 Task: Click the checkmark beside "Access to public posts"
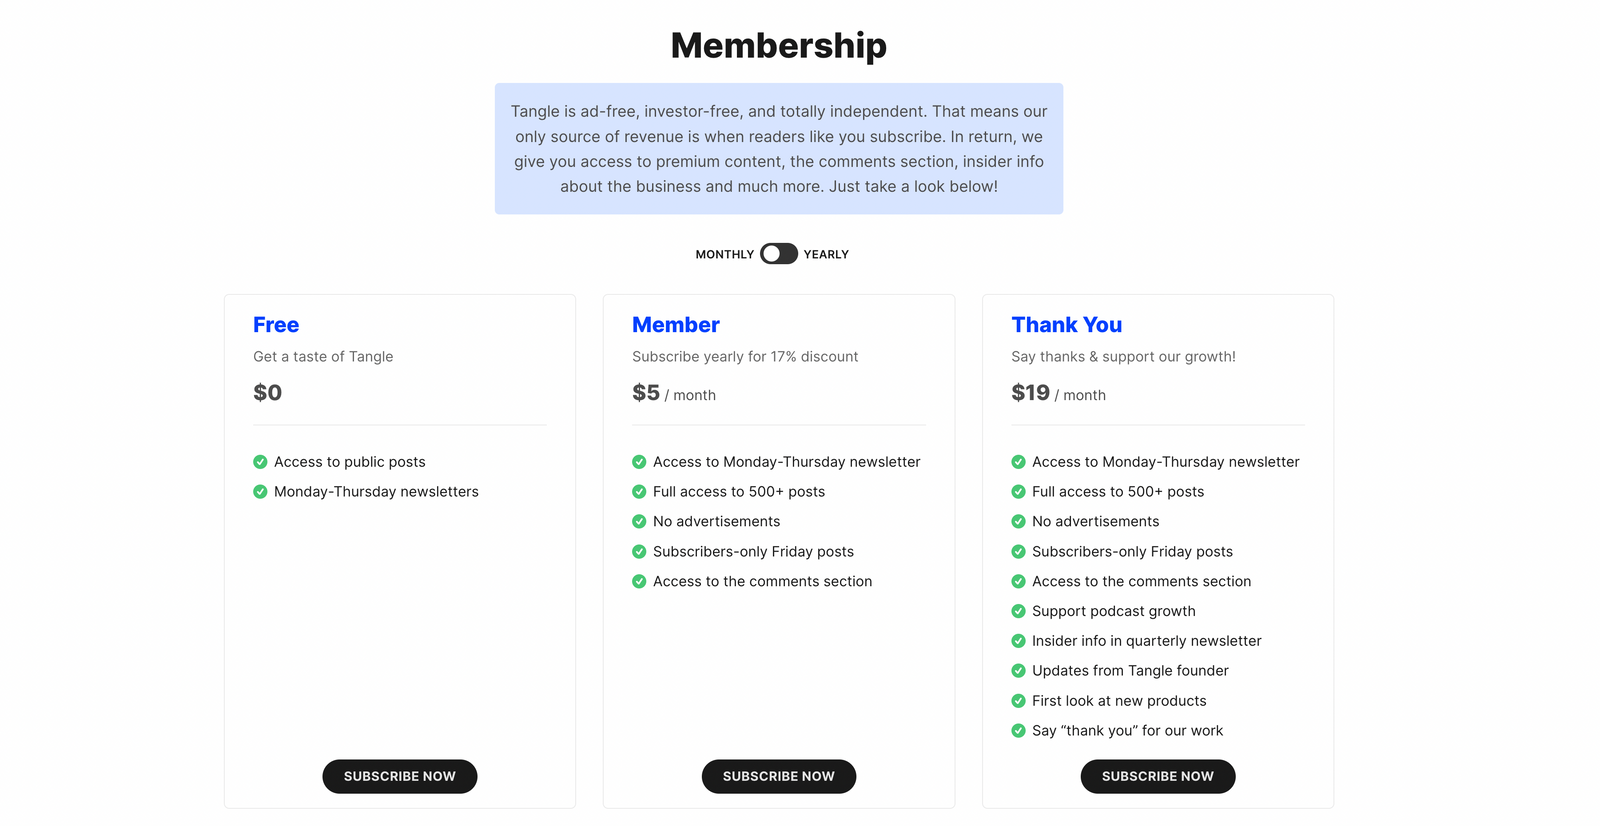click(x=260, y=461)
